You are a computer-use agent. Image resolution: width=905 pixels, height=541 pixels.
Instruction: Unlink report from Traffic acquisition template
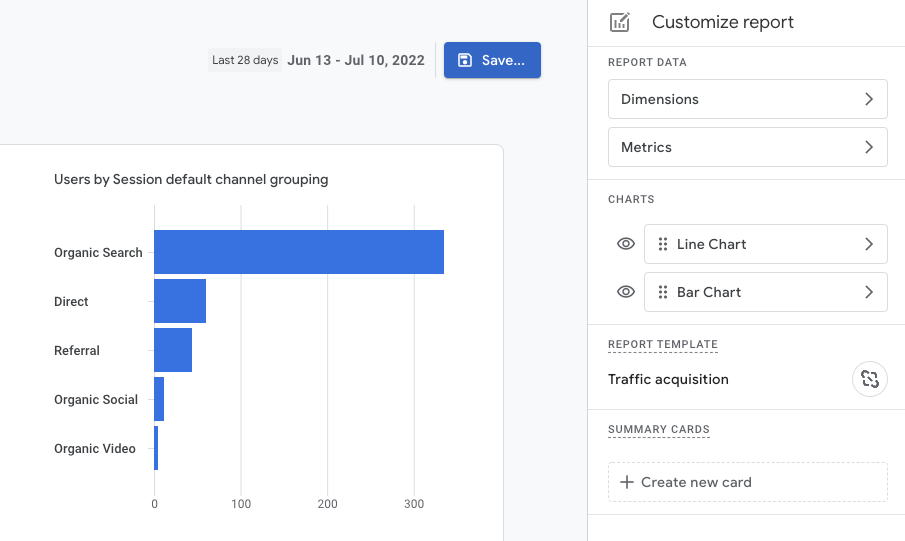click(x=869, y=379)
